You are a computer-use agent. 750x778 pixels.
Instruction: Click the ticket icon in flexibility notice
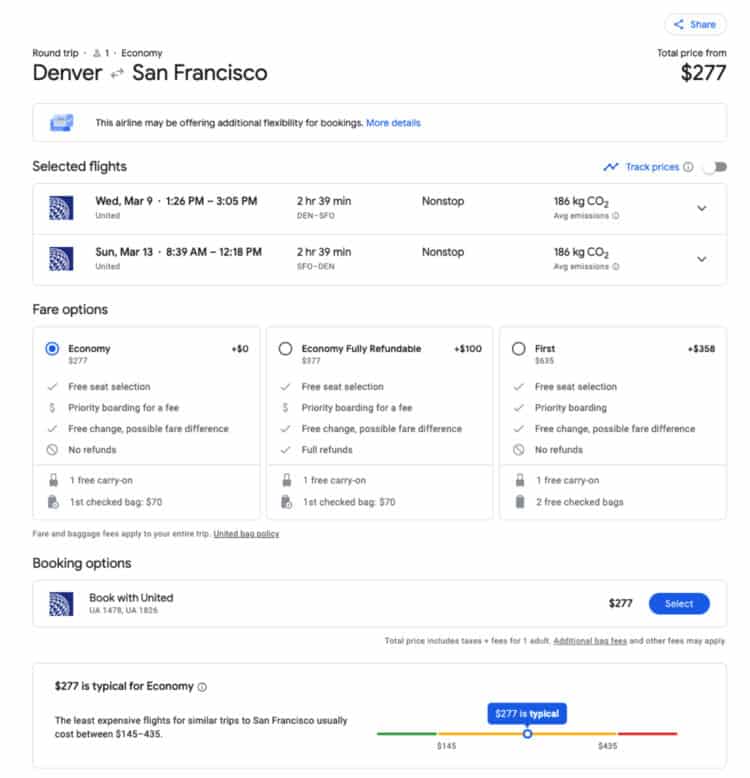(62, 123)
